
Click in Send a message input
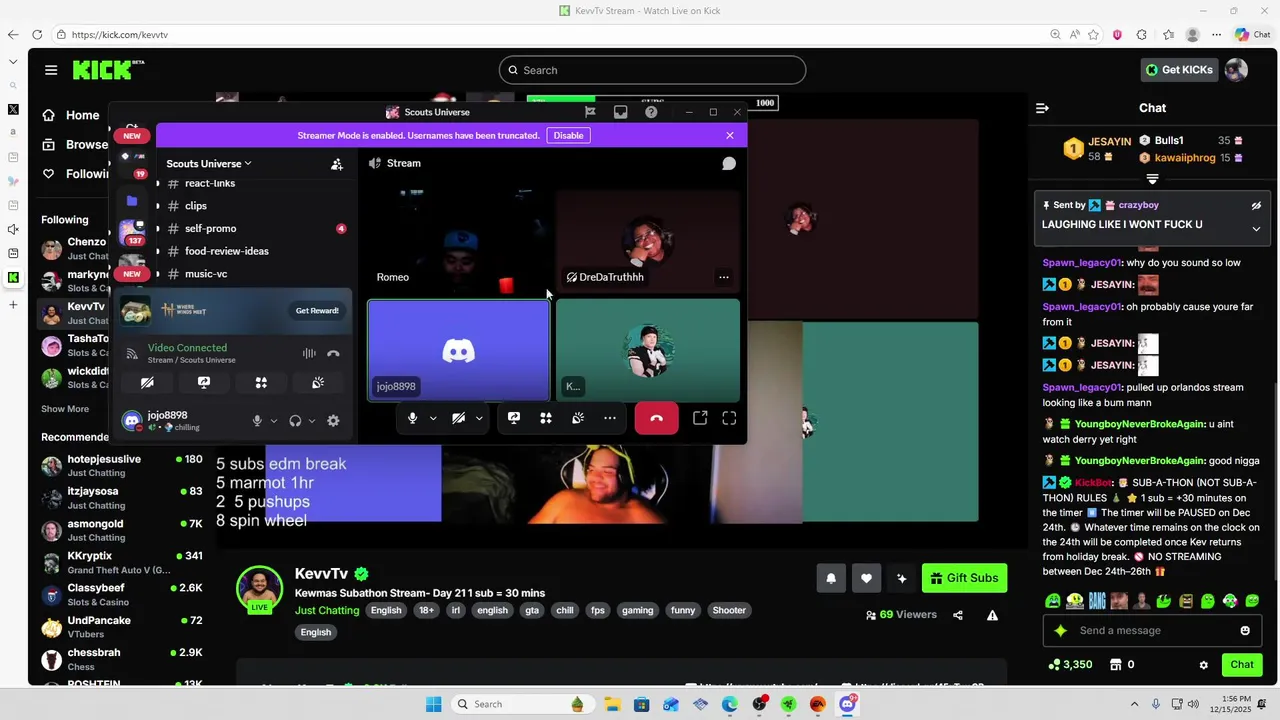(1152, 630)
